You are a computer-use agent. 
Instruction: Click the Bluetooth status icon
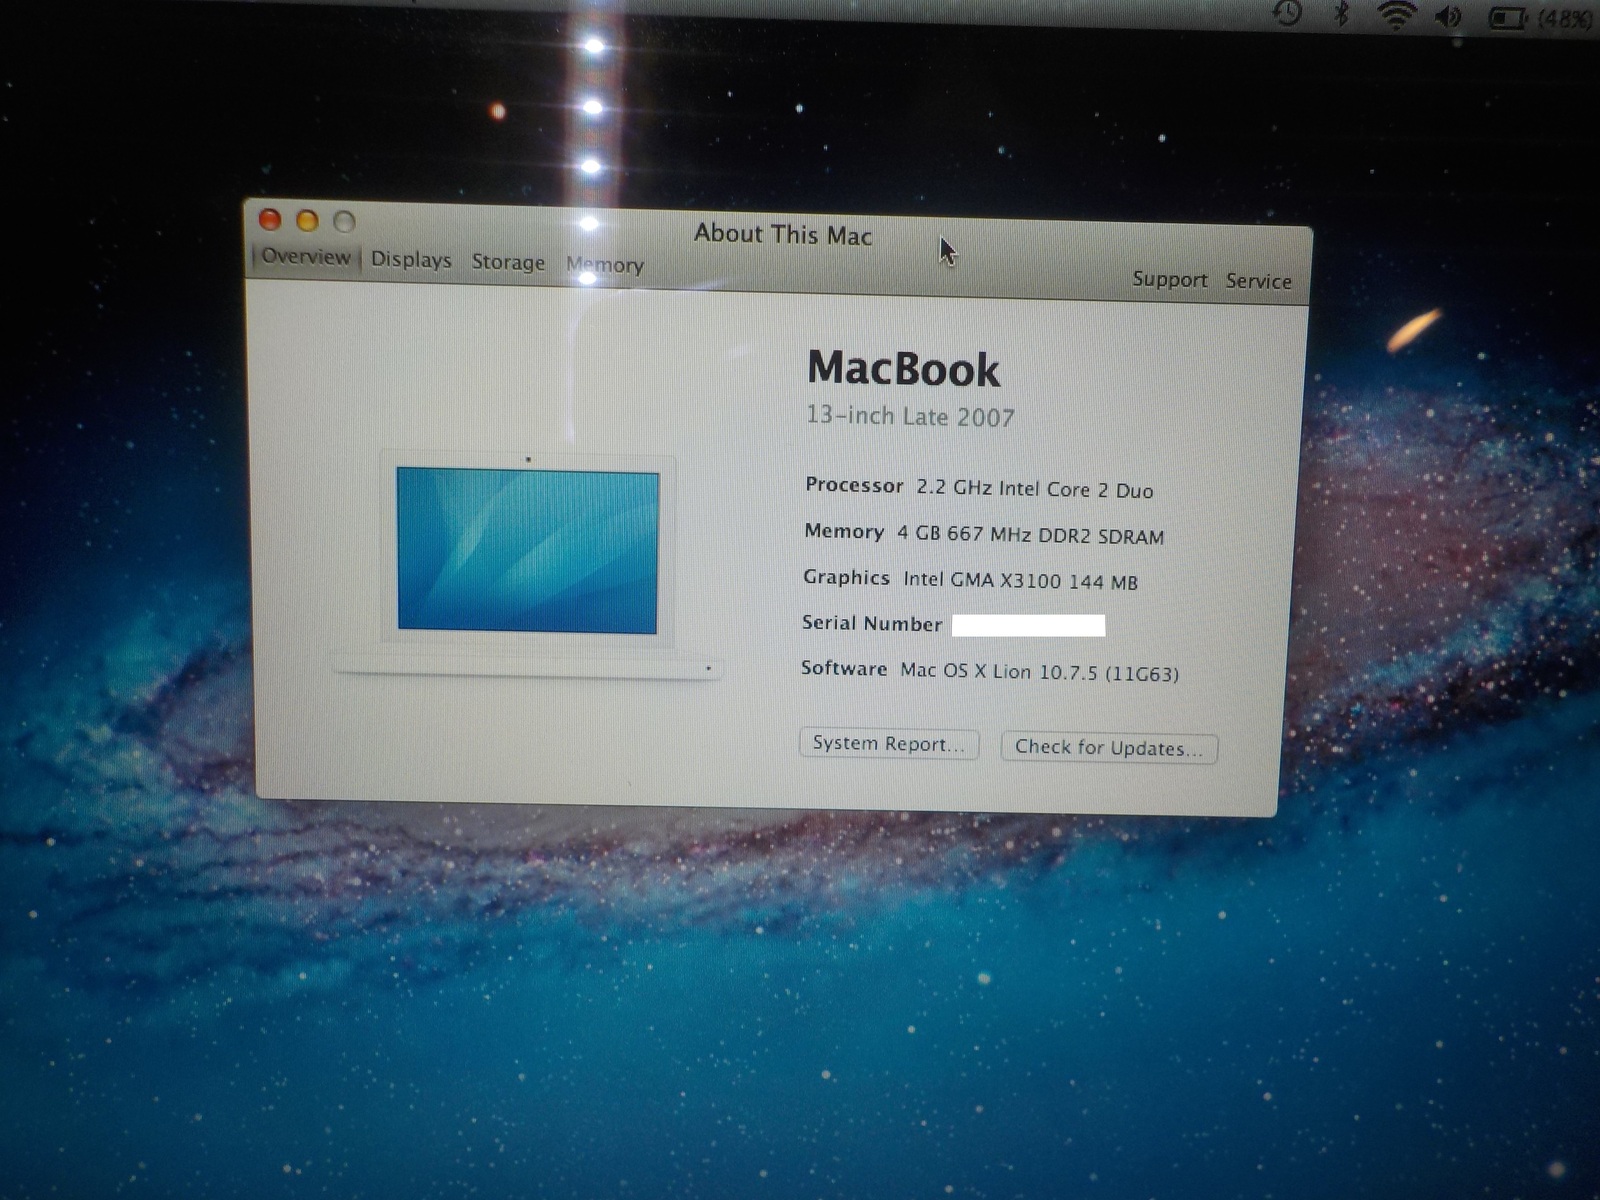(1342, 14)
